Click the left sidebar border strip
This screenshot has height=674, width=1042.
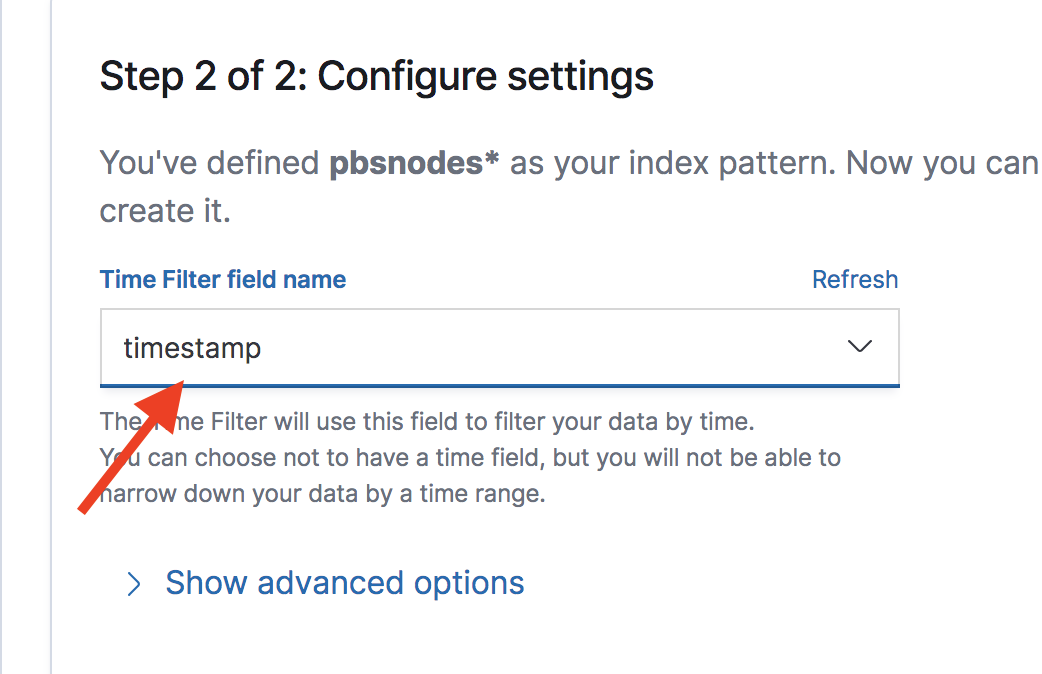pos(50,337)
